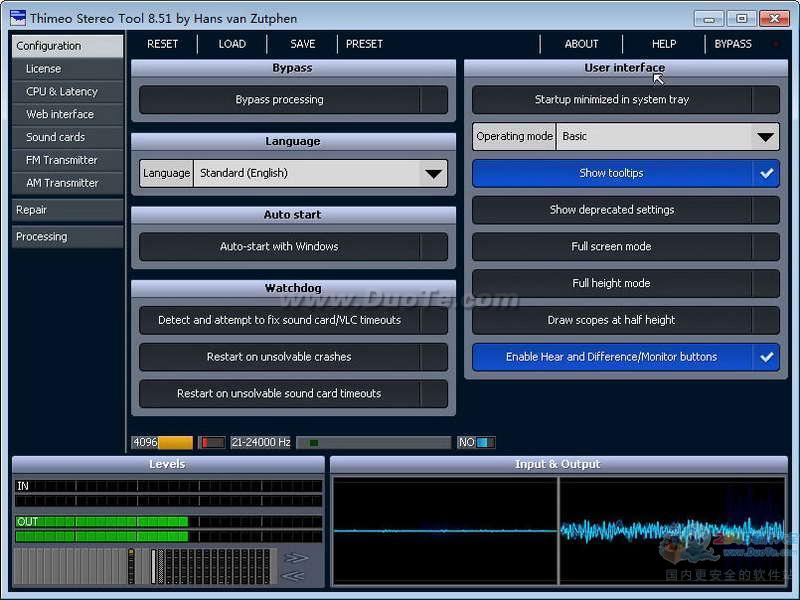The height and width of the screenshot is (600, 800).
Task: Toggle sound card/VLC timeout detection
Action: click(293, 320)
